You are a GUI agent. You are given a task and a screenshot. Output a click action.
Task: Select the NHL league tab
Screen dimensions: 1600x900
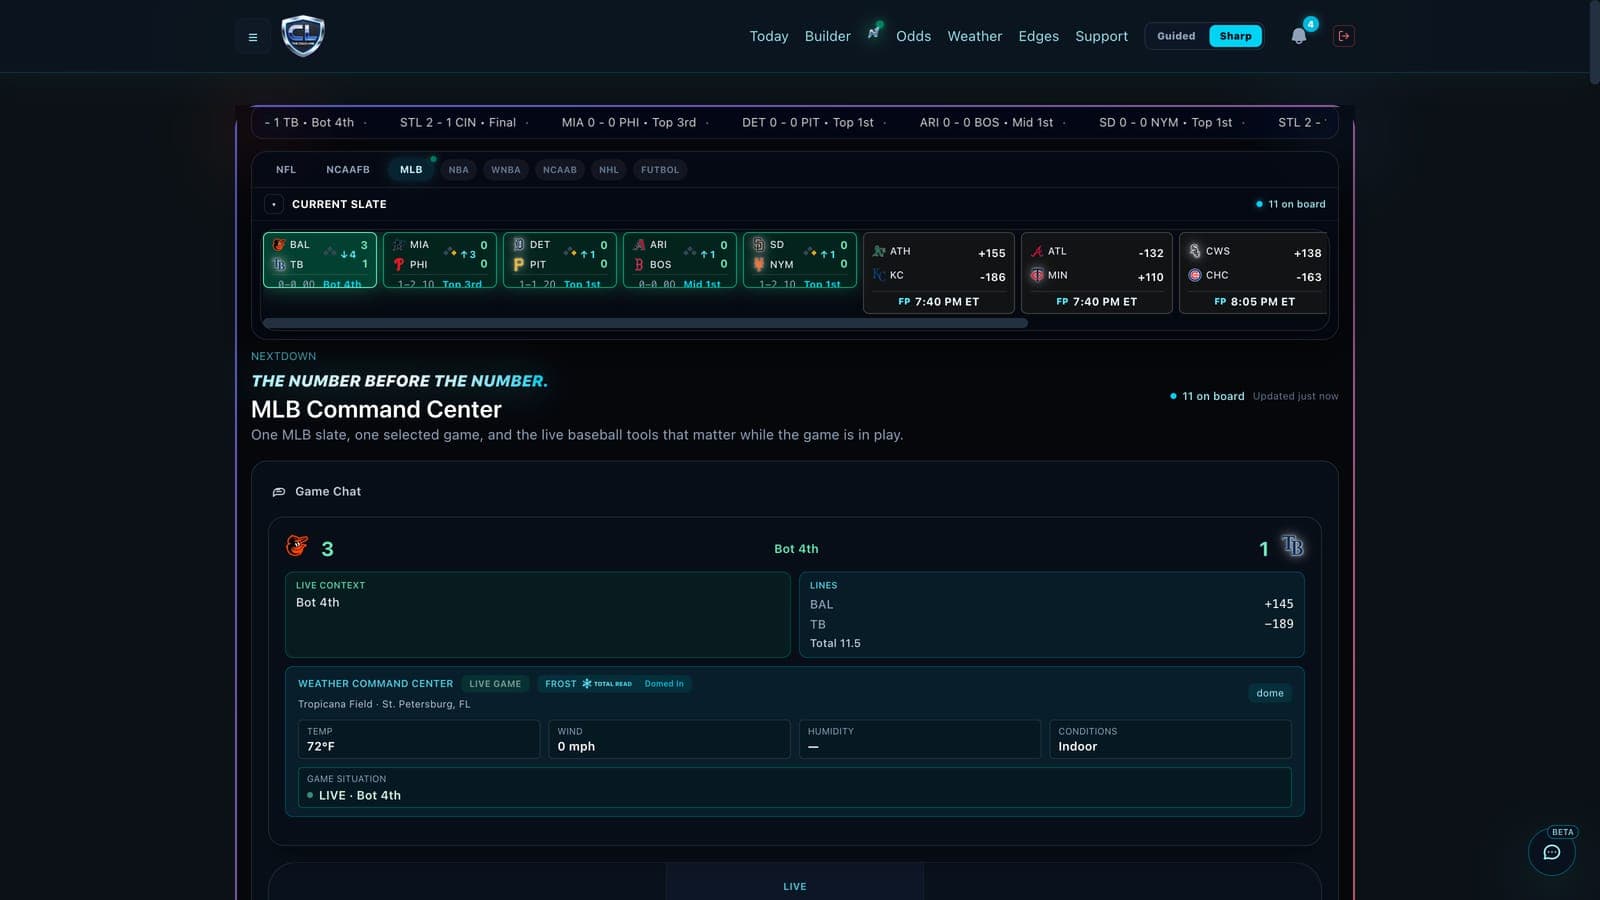(x=609, y=170)
